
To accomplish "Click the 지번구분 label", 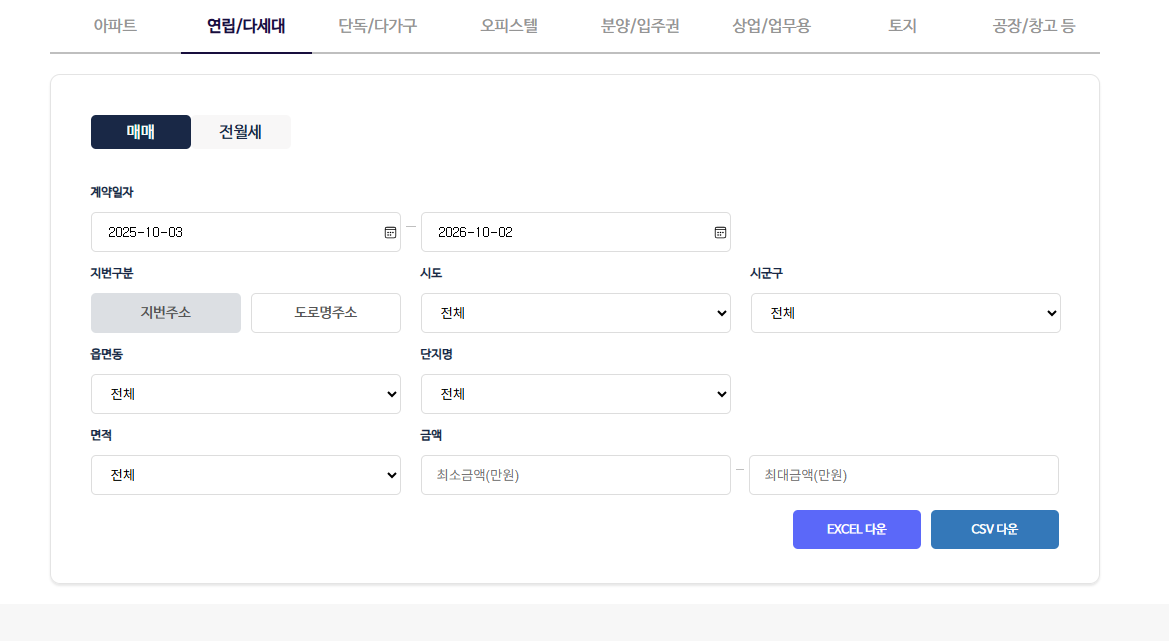I will [112, 274].
